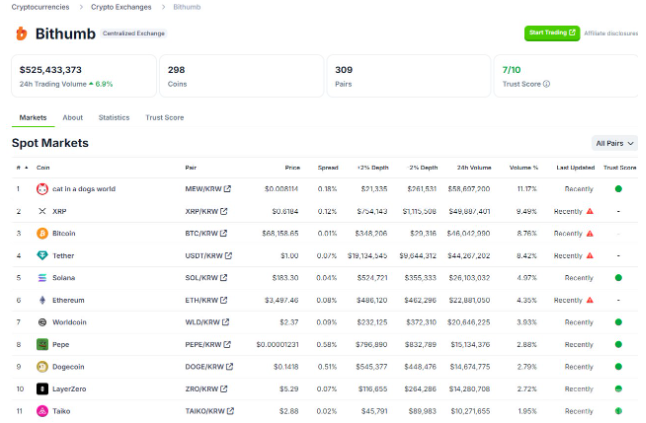Open the ETH/KRW pair link

click(x=206, y=300)
